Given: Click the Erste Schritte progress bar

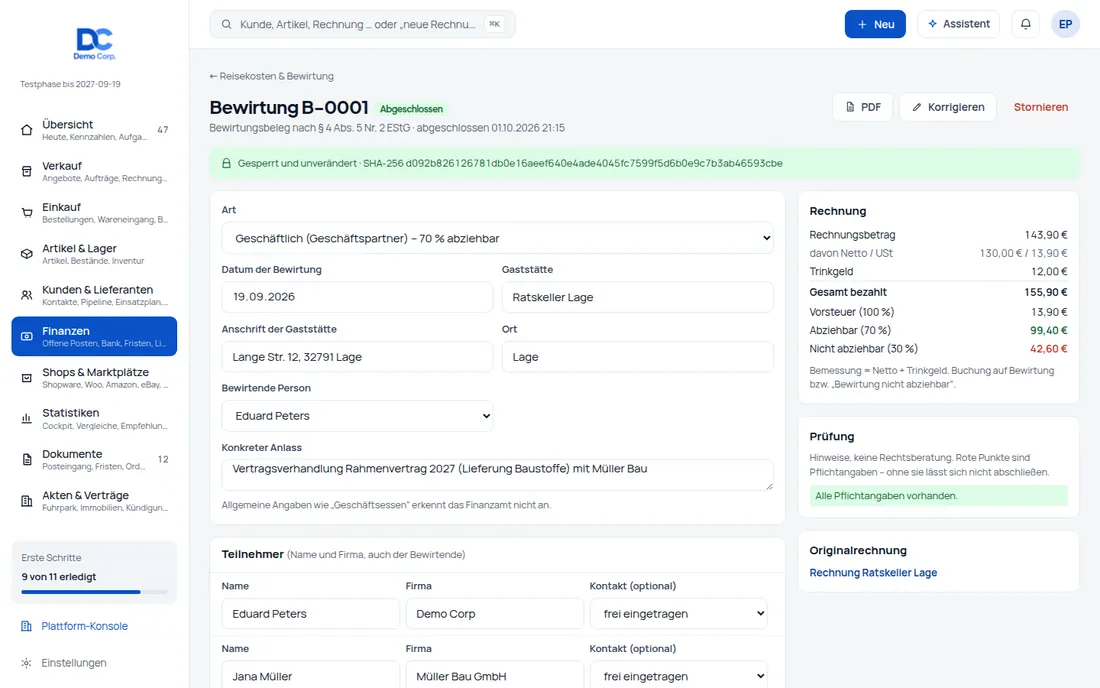Looking at the screenshot, I should click(94, 592).
